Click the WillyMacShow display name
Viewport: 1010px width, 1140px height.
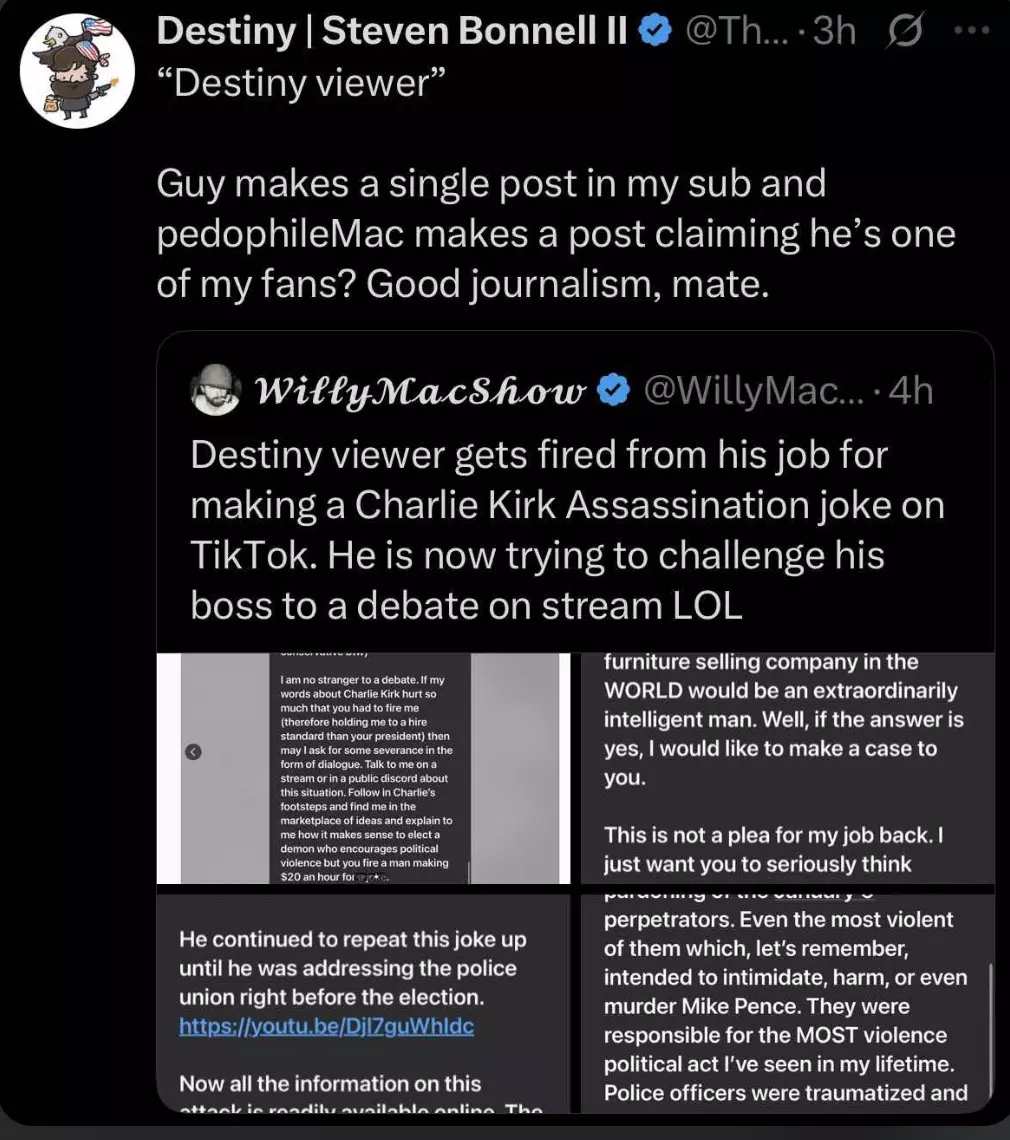[x=421, y=391]
